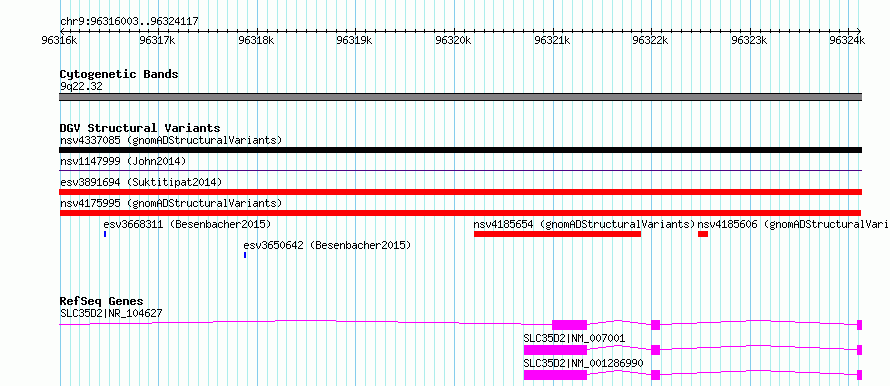This screenshot has height=386, width=890.
Task: Click the 9q22.32 cytogenetic band bar
Action: (x=460, y=97)
